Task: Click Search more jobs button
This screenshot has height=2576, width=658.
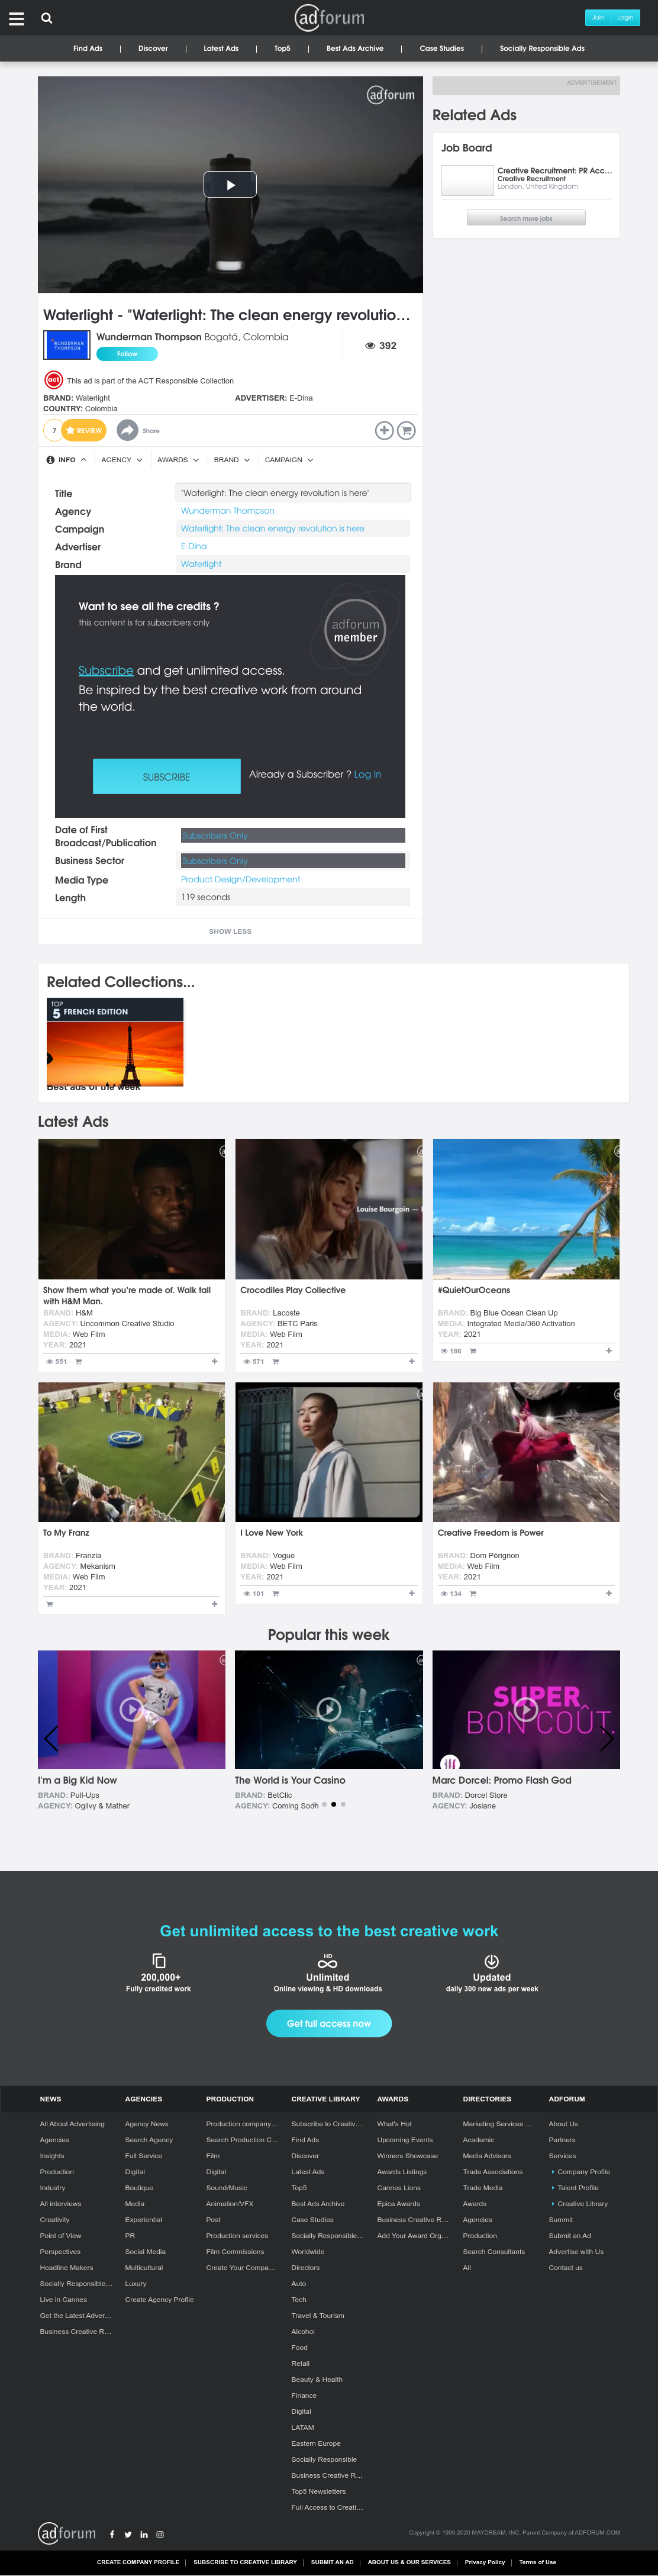Action: pos(526,218)
